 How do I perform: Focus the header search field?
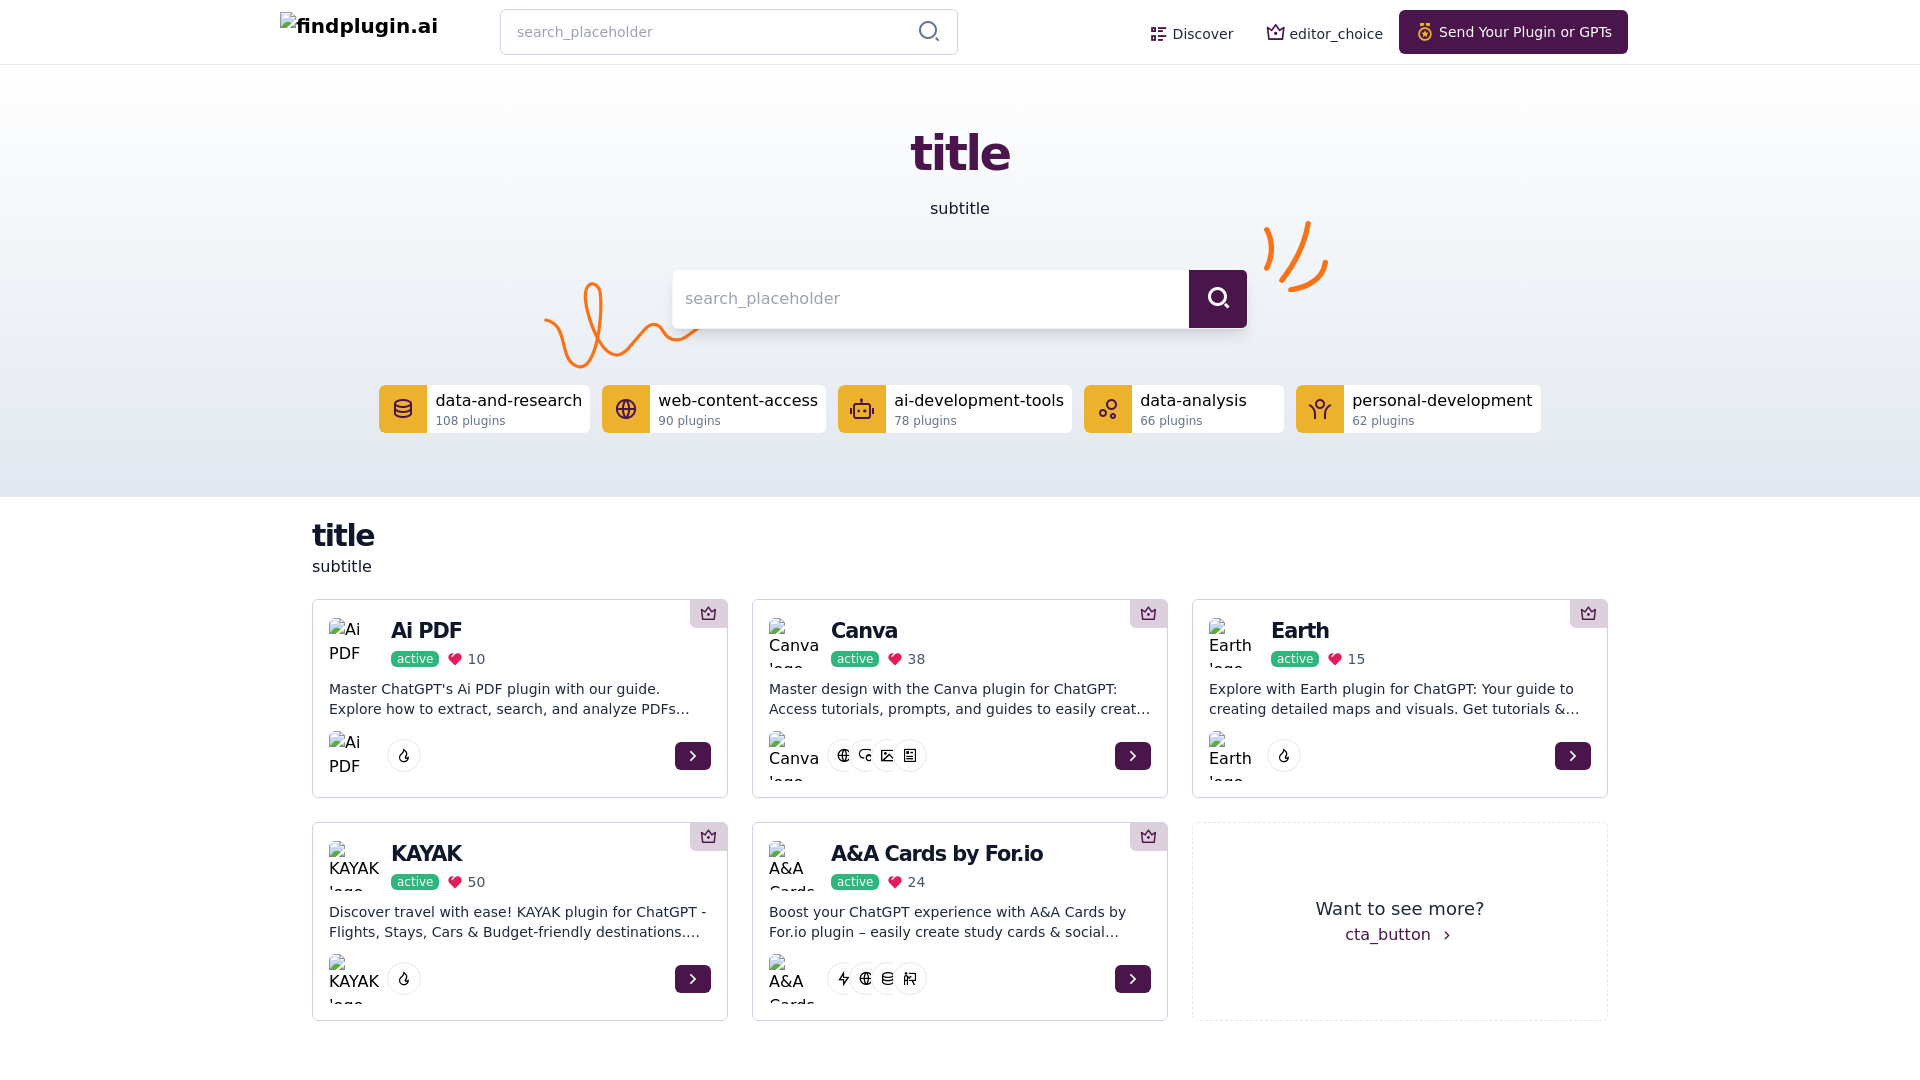[728, 32]
